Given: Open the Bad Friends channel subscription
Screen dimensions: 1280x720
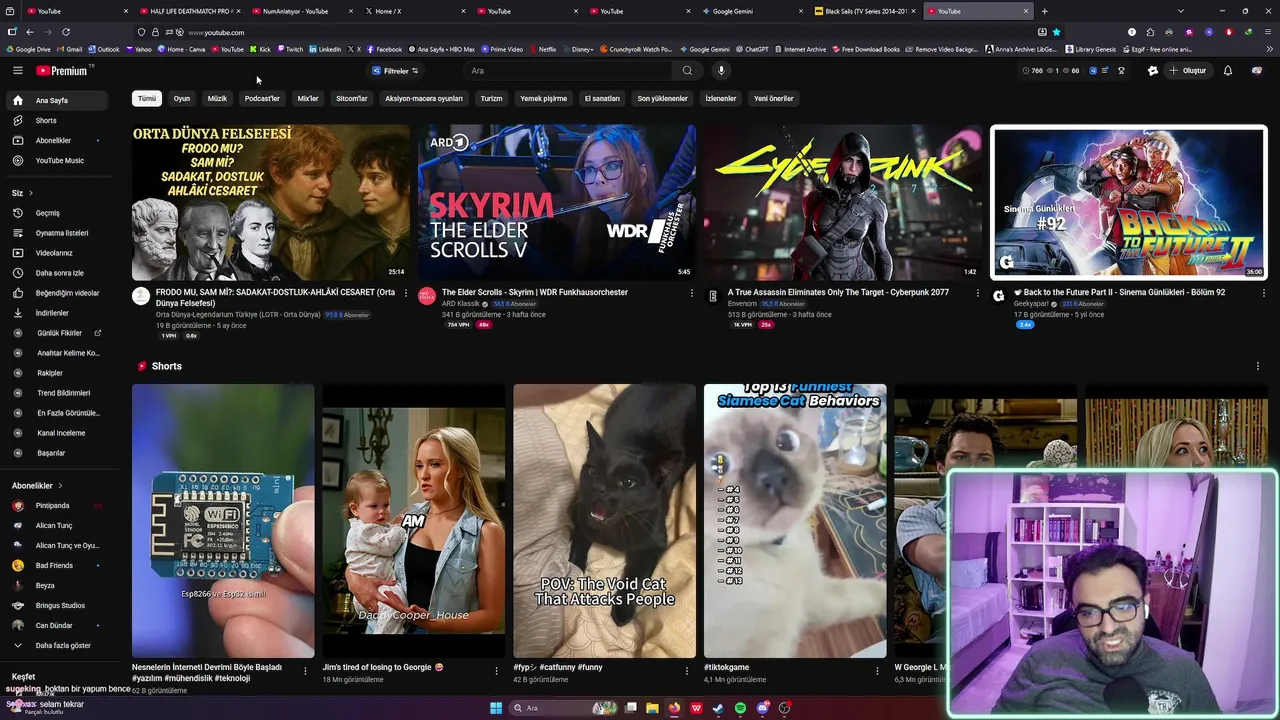Looking at the screenshot, I should coord(56,565).
